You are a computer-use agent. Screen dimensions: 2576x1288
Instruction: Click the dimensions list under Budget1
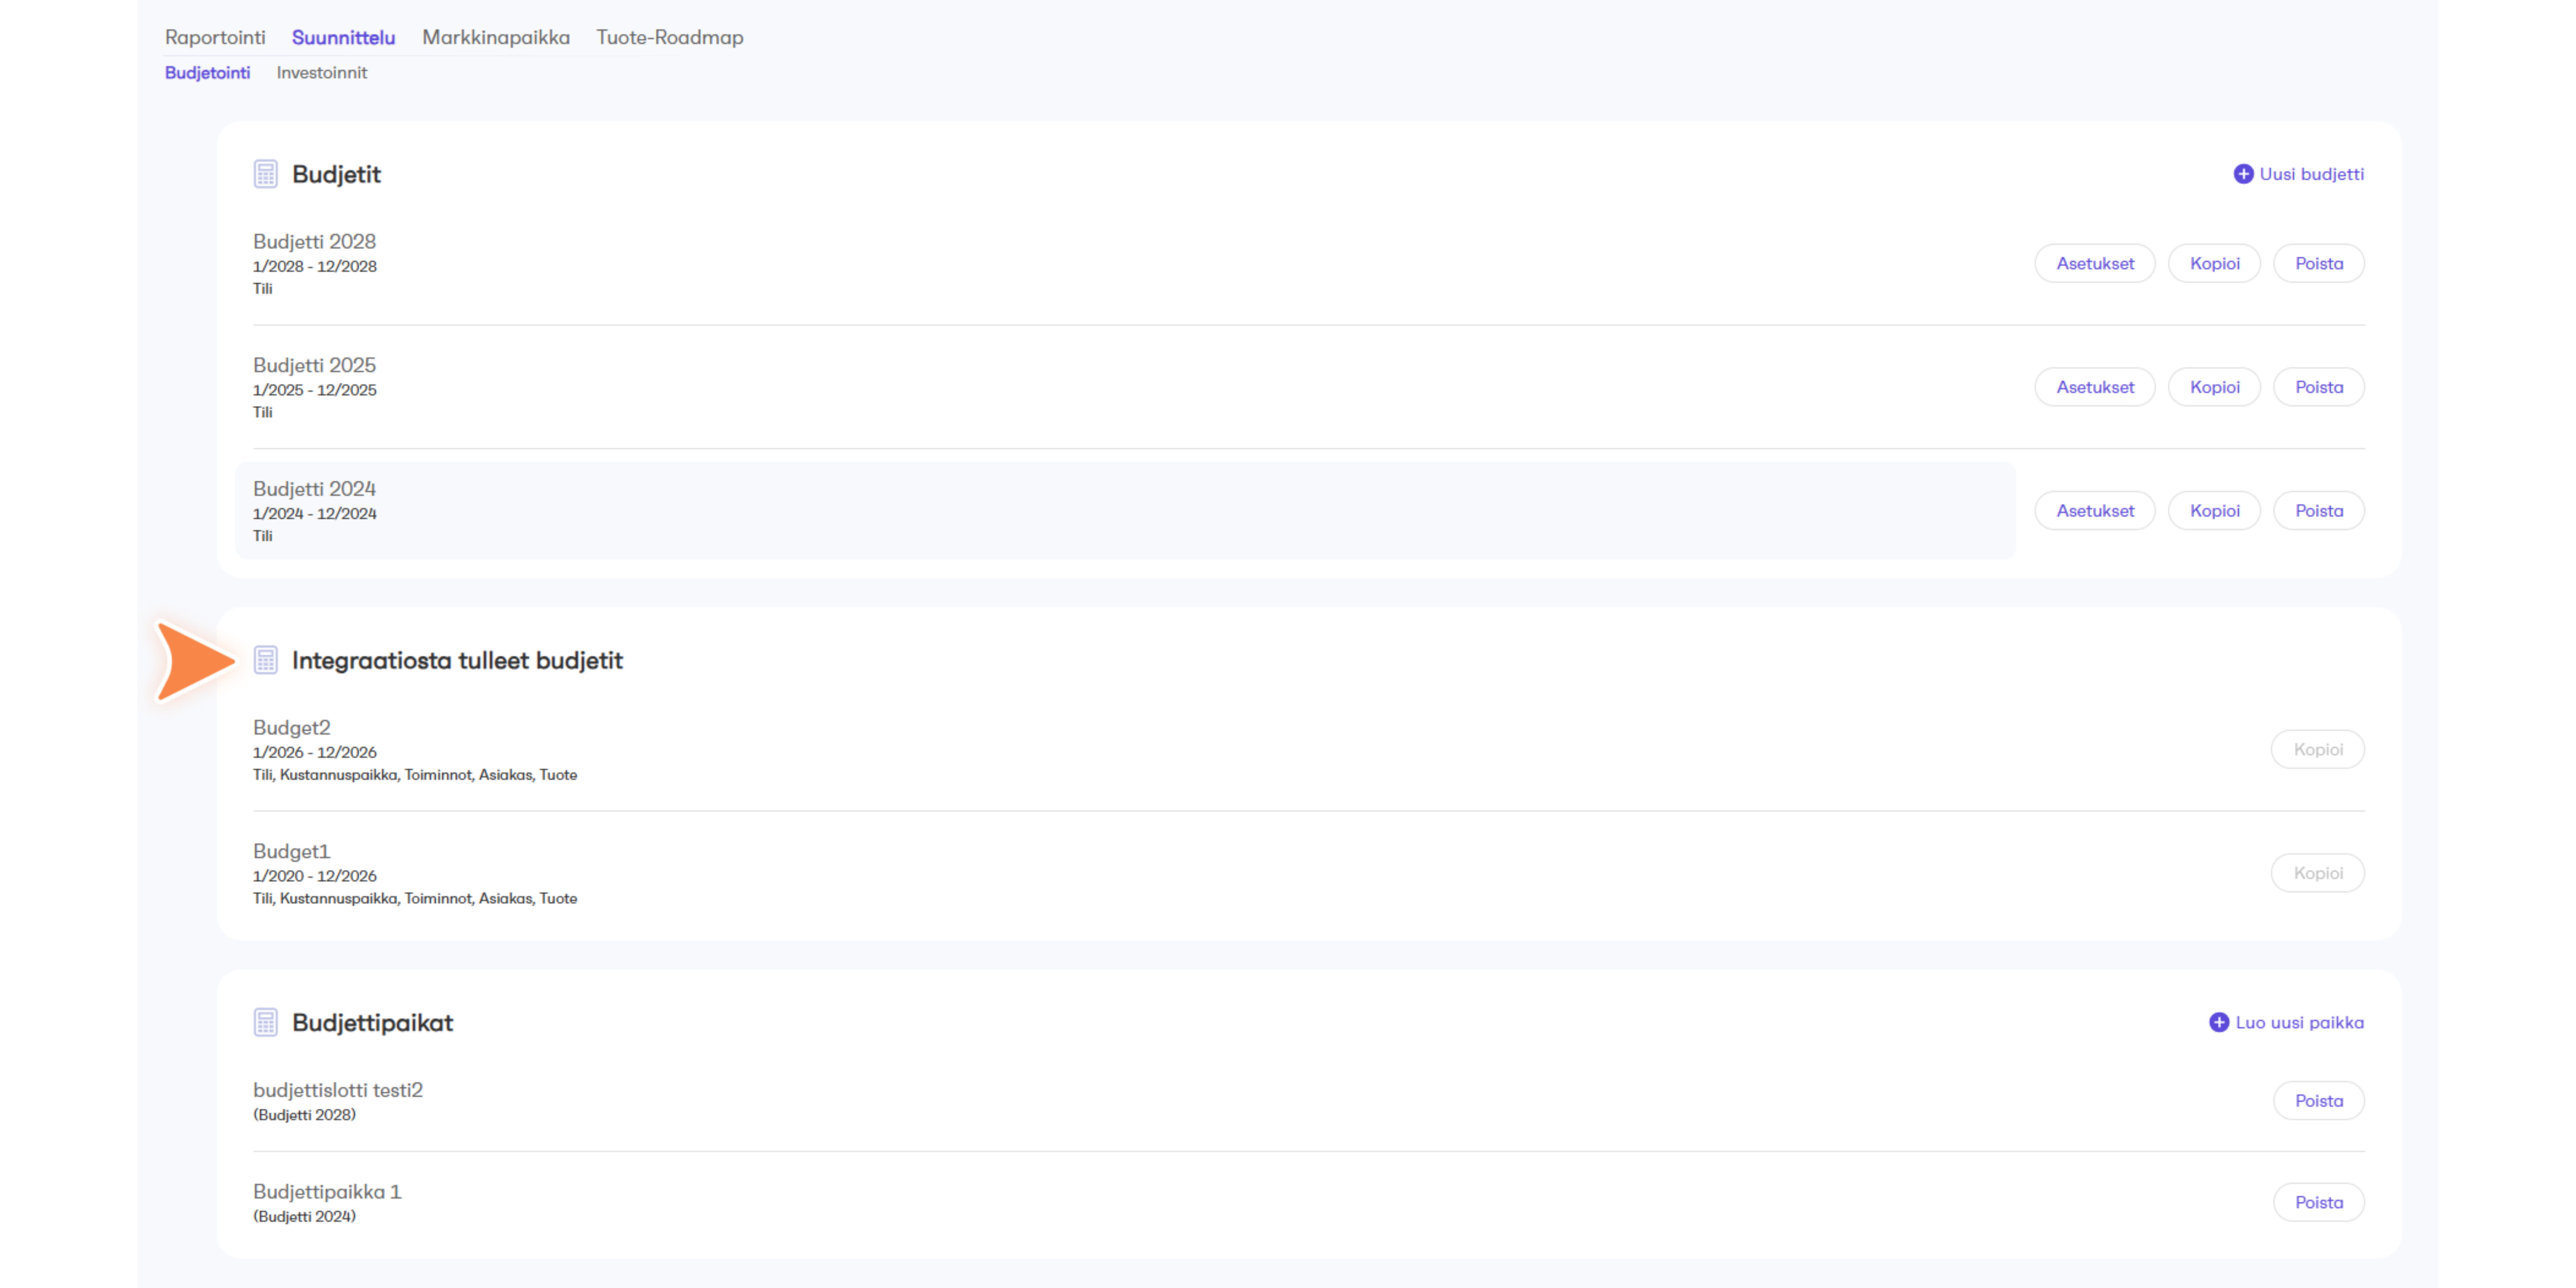point(415,898)
